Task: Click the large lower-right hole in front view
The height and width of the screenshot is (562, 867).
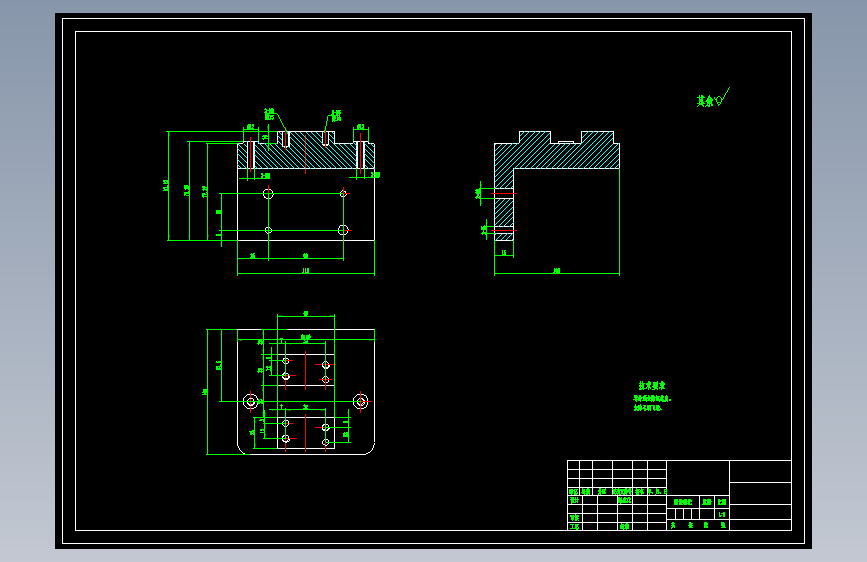Action: [x=343, y=230]
